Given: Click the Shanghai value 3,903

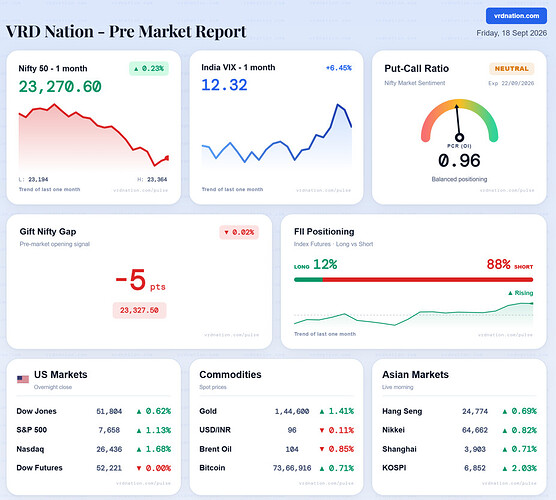Looking at the screenshot, I should pos(475,449).
